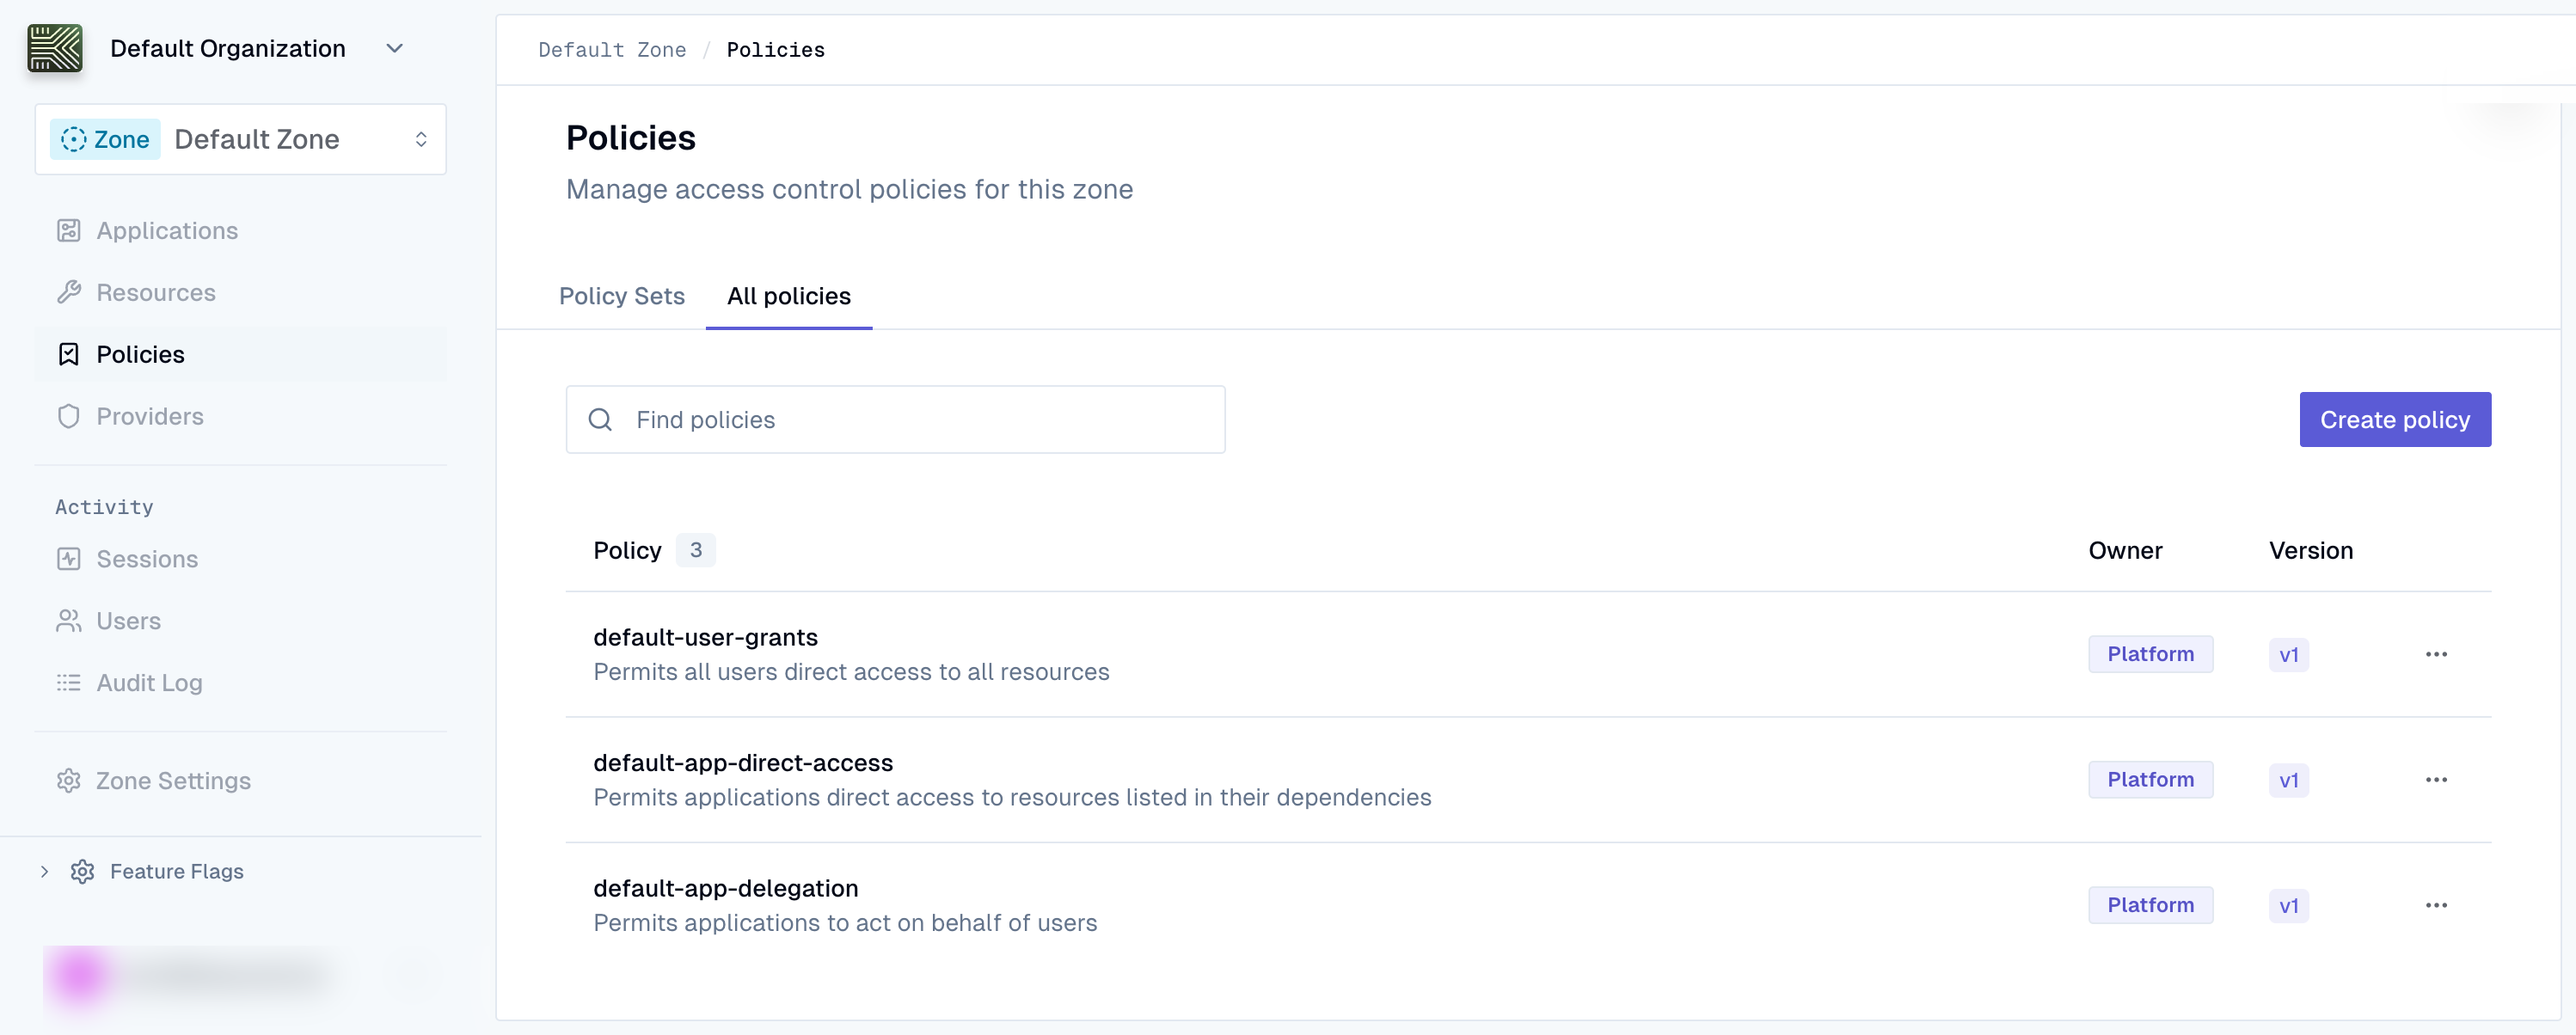Click the Users icon in sidebar
Screen dimensions: 2576x1035
68,620
